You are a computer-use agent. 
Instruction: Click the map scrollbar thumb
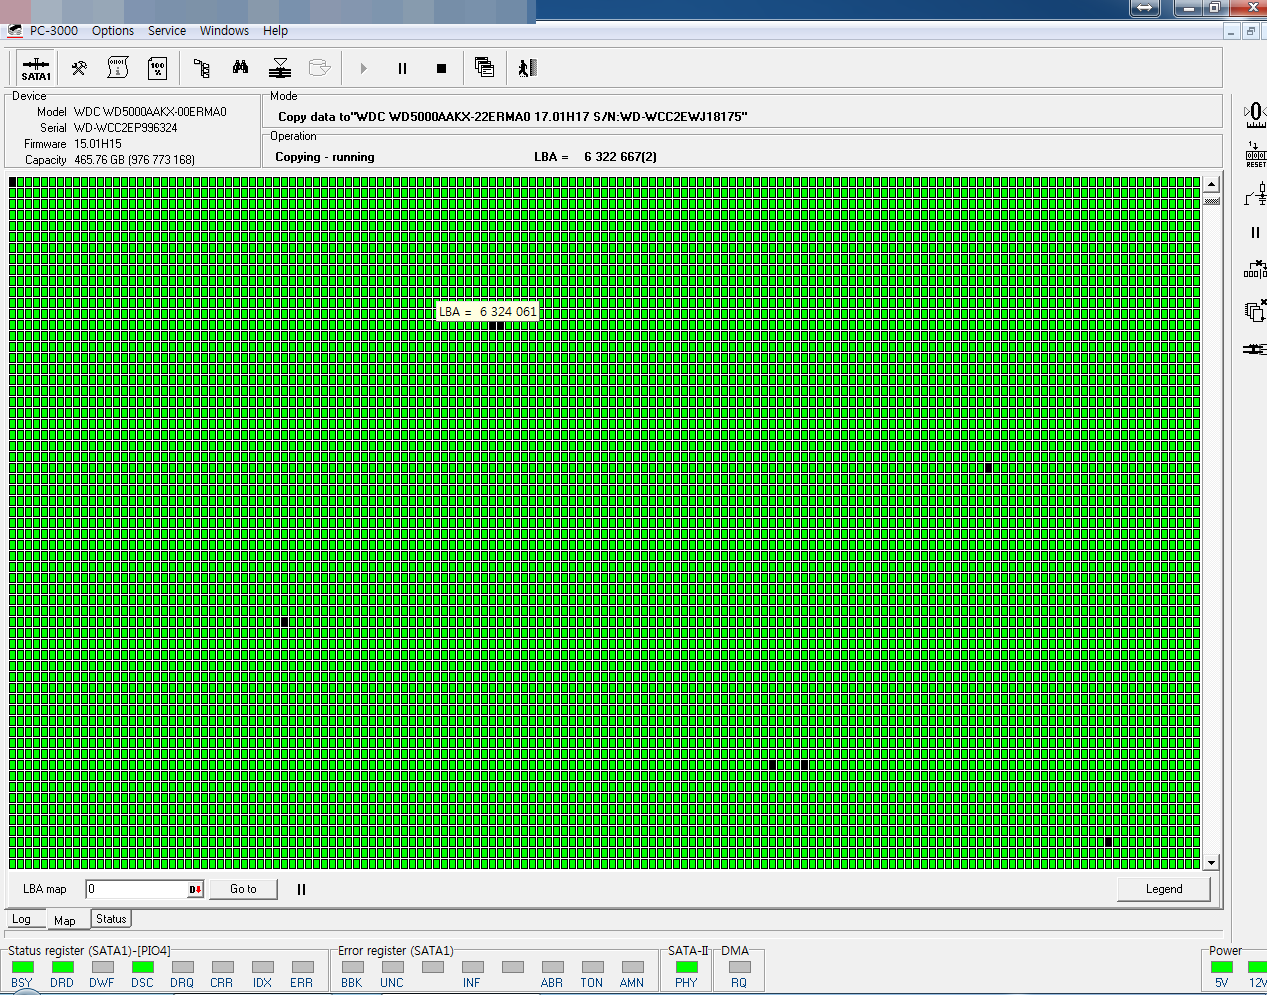pos(1212,201)
